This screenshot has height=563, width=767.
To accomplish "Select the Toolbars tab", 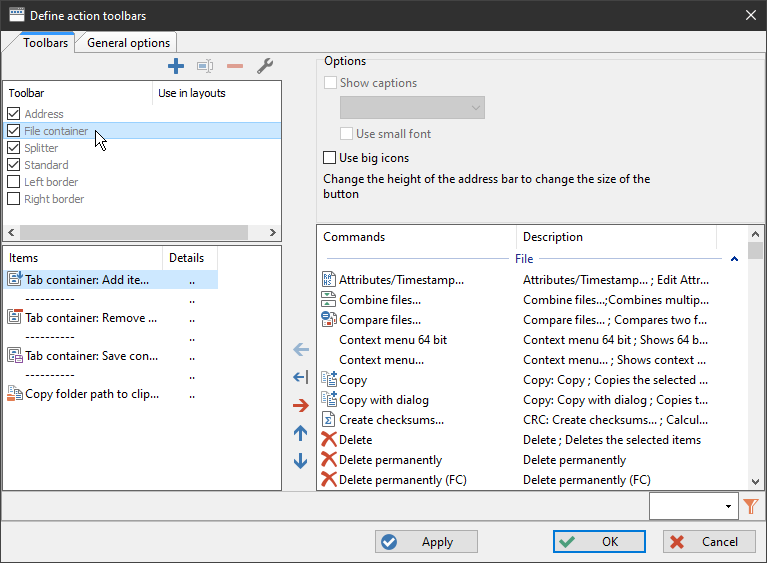I will point(45,43).
